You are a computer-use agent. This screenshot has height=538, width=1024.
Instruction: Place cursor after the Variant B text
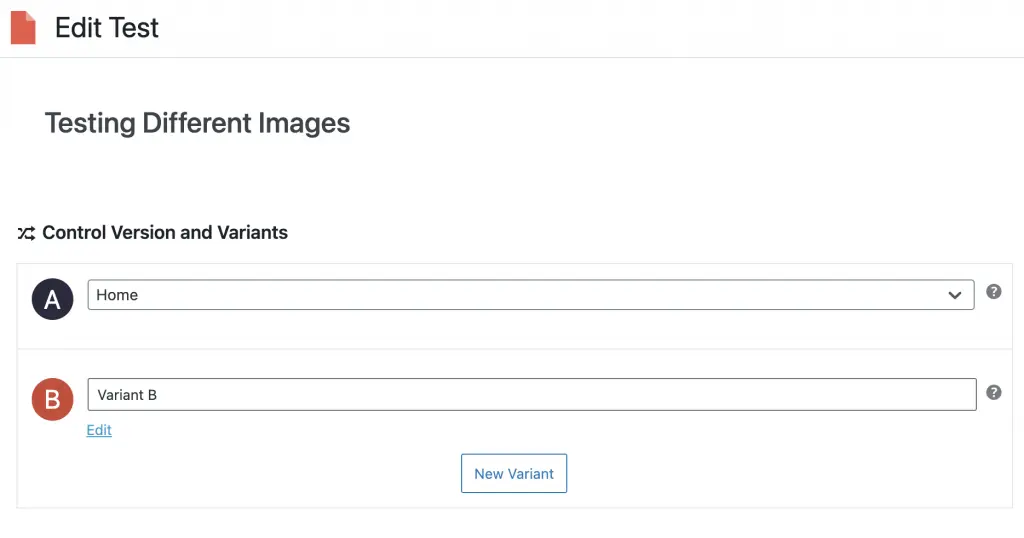coord(158,395)
